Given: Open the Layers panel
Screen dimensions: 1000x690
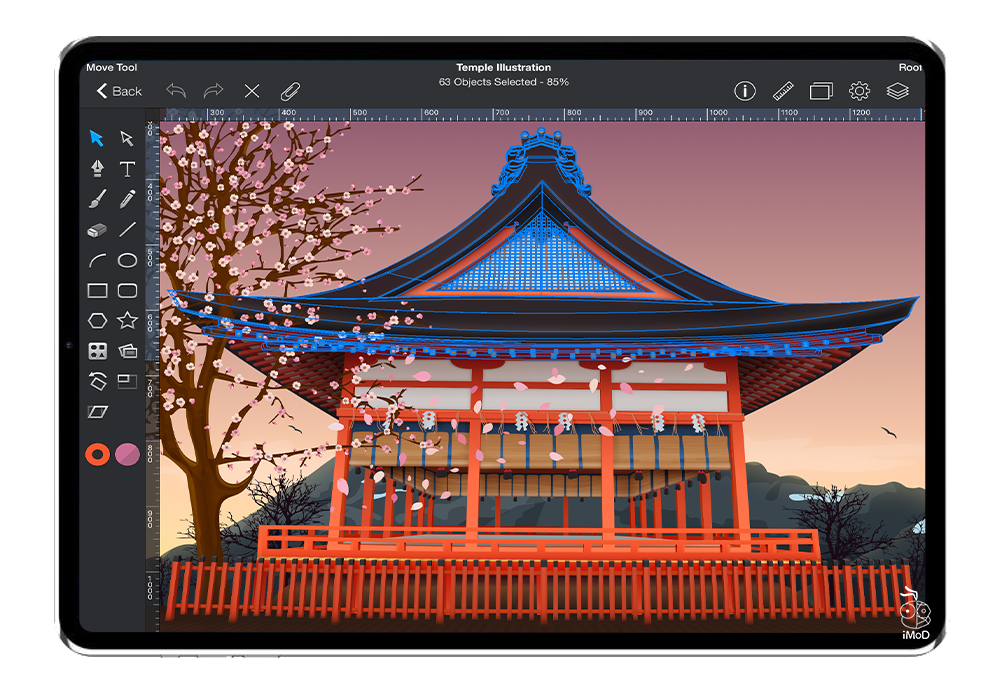Looking at the screenshot, I should pyautogui.click(x=897, y=91).
